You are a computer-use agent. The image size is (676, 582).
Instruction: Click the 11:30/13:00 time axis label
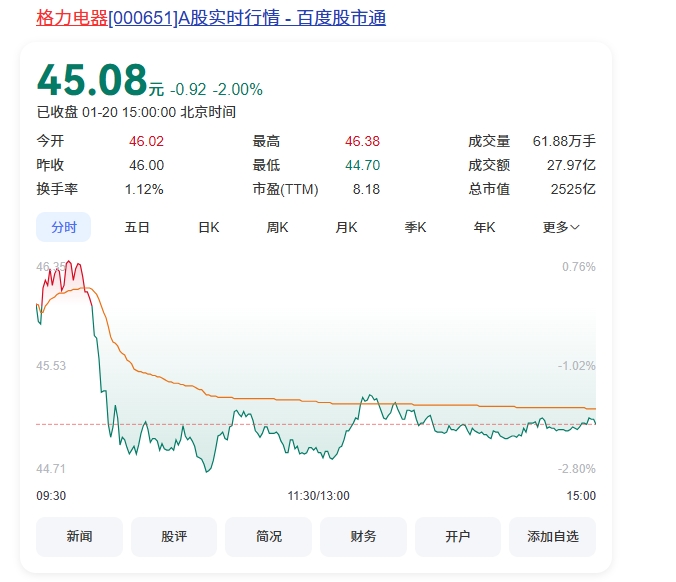pos(319,496)
